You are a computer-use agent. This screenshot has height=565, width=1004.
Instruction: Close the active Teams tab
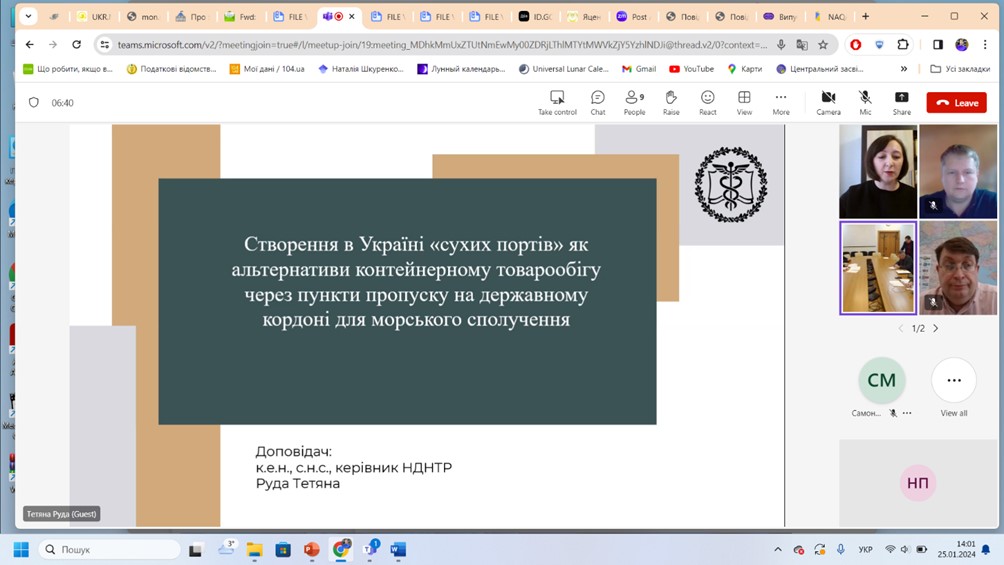tap(352, 16)
